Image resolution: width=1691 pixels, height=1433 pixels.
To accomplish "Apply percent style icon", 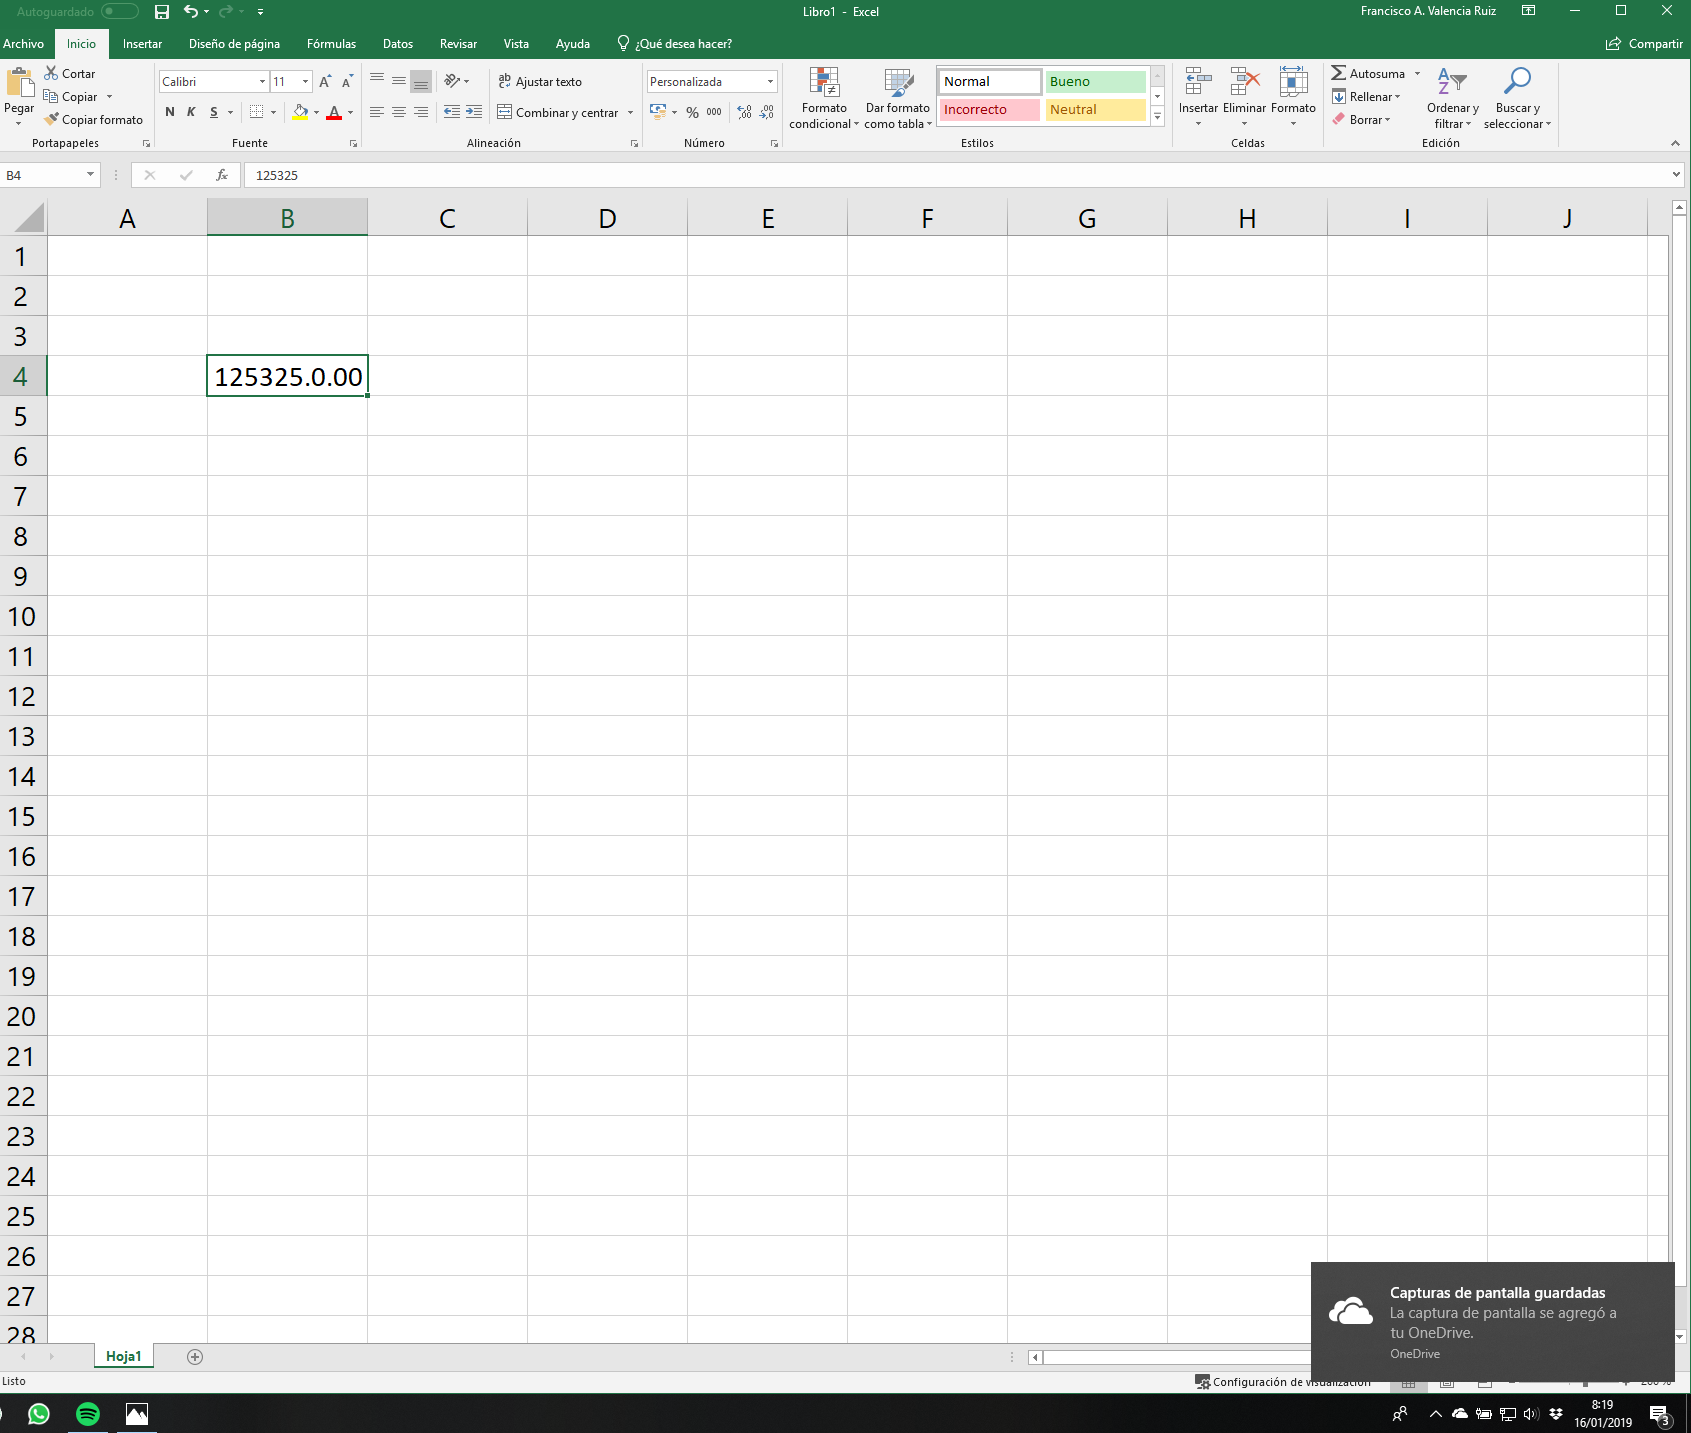I will [692, 112].
